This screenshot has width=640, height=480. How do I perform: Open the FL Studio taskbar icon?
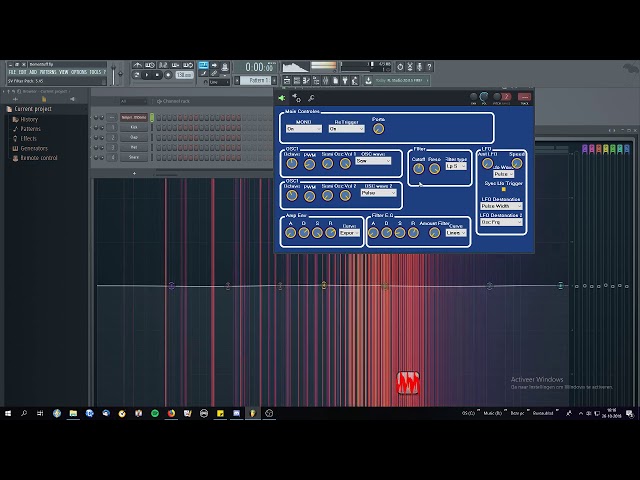click(253, 413)
